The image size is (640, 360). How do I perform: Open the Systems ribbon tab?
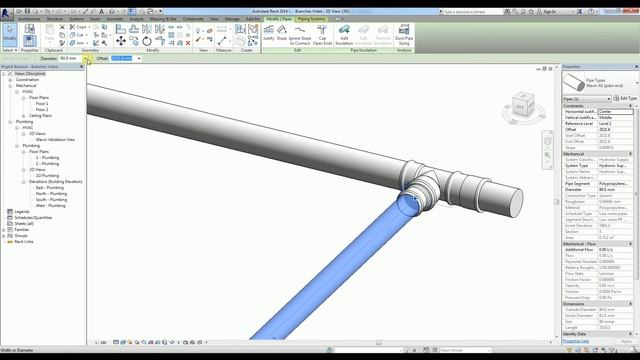click(x=76, y=19)
